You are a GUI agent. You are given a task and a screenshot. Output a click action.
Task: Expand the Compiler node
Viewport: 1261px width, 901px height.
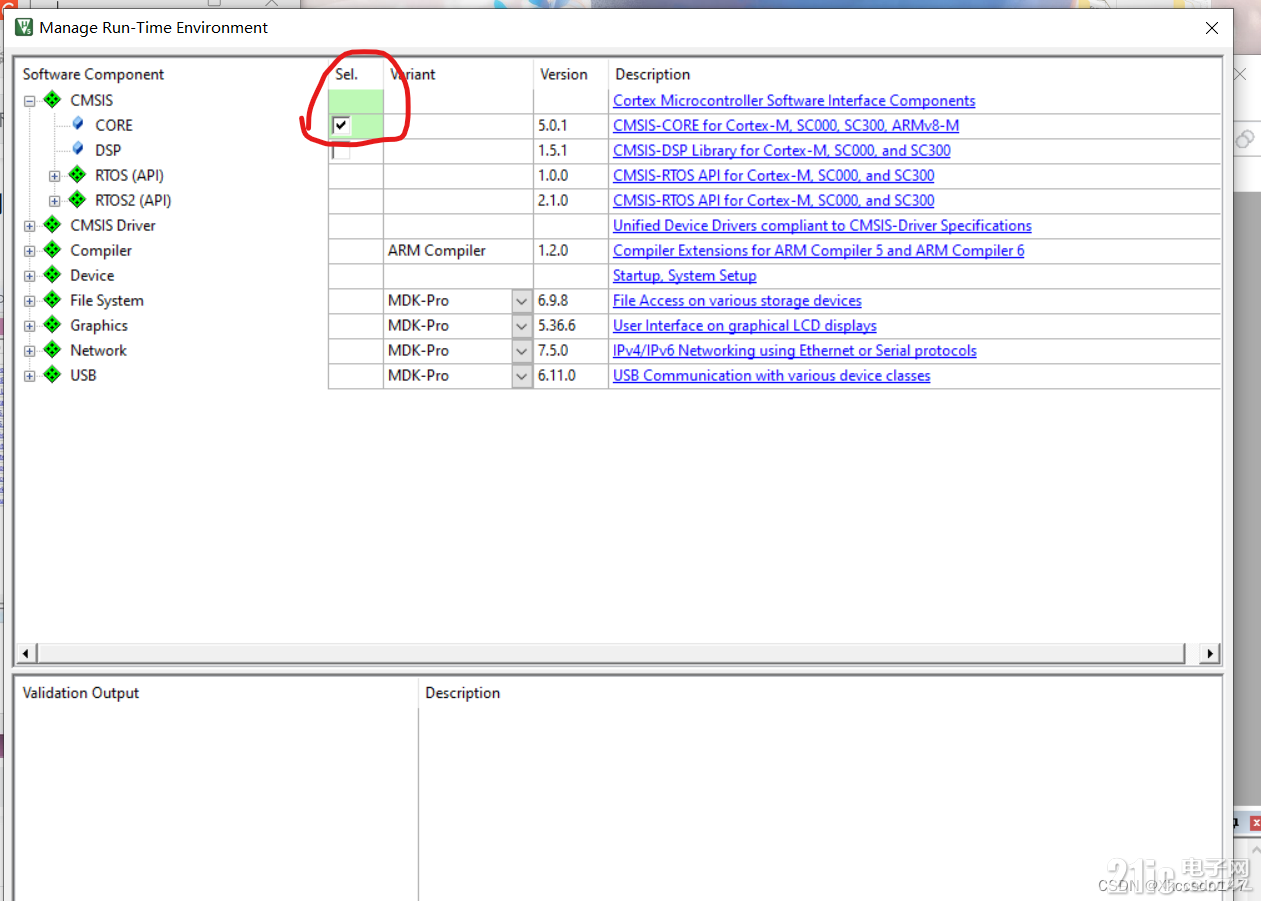click(29, 251)
